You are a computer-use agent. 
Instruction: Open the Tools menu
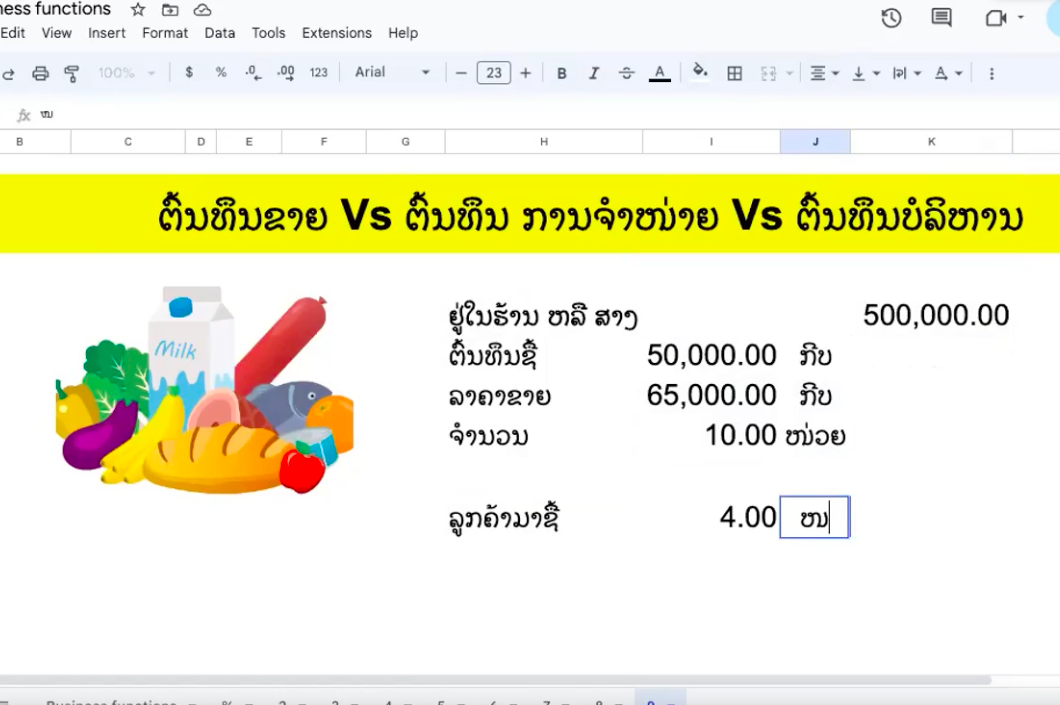(268, 33)
